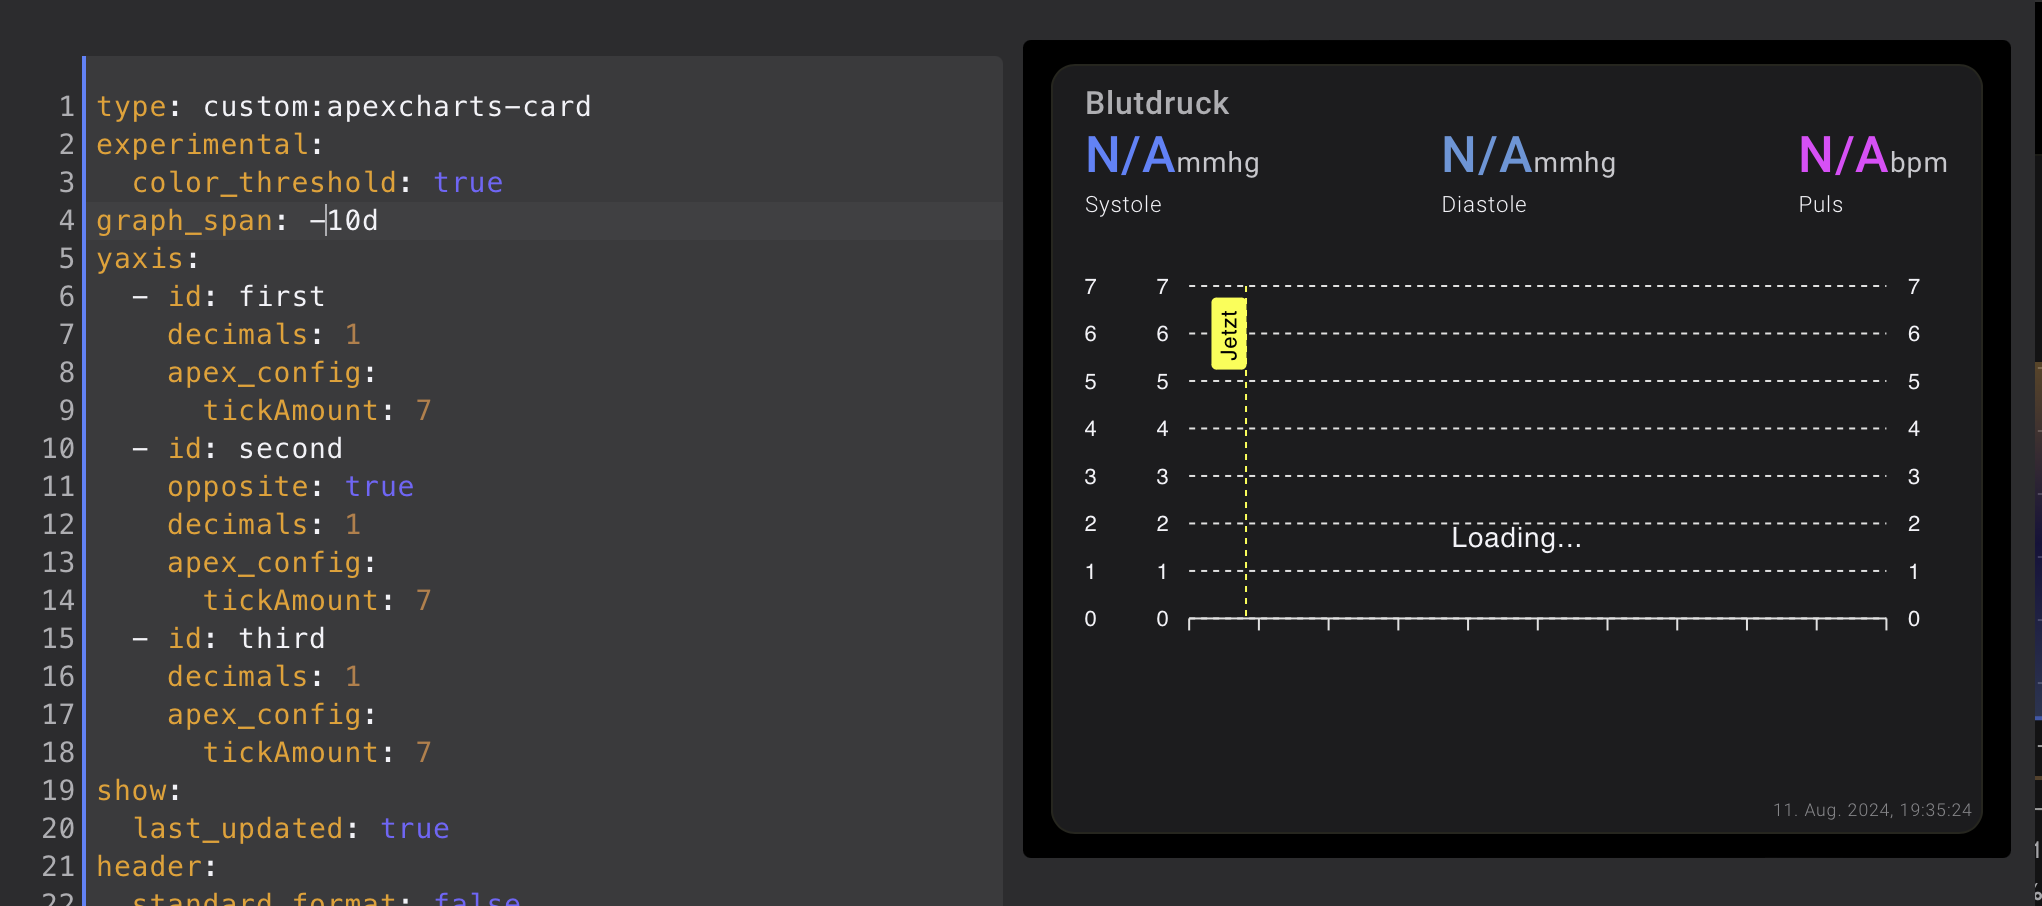This screenshot has width=2042, height=906.
Task: Click the 'header:' key on line 21
Action: click(x=155, y=867)
